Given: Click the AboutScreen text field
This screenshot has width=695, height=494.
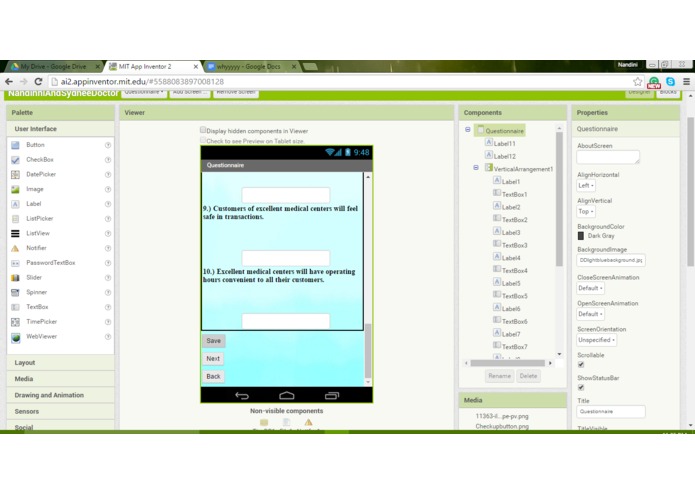Looking at the screenshot, I should [x=608, y=157].
